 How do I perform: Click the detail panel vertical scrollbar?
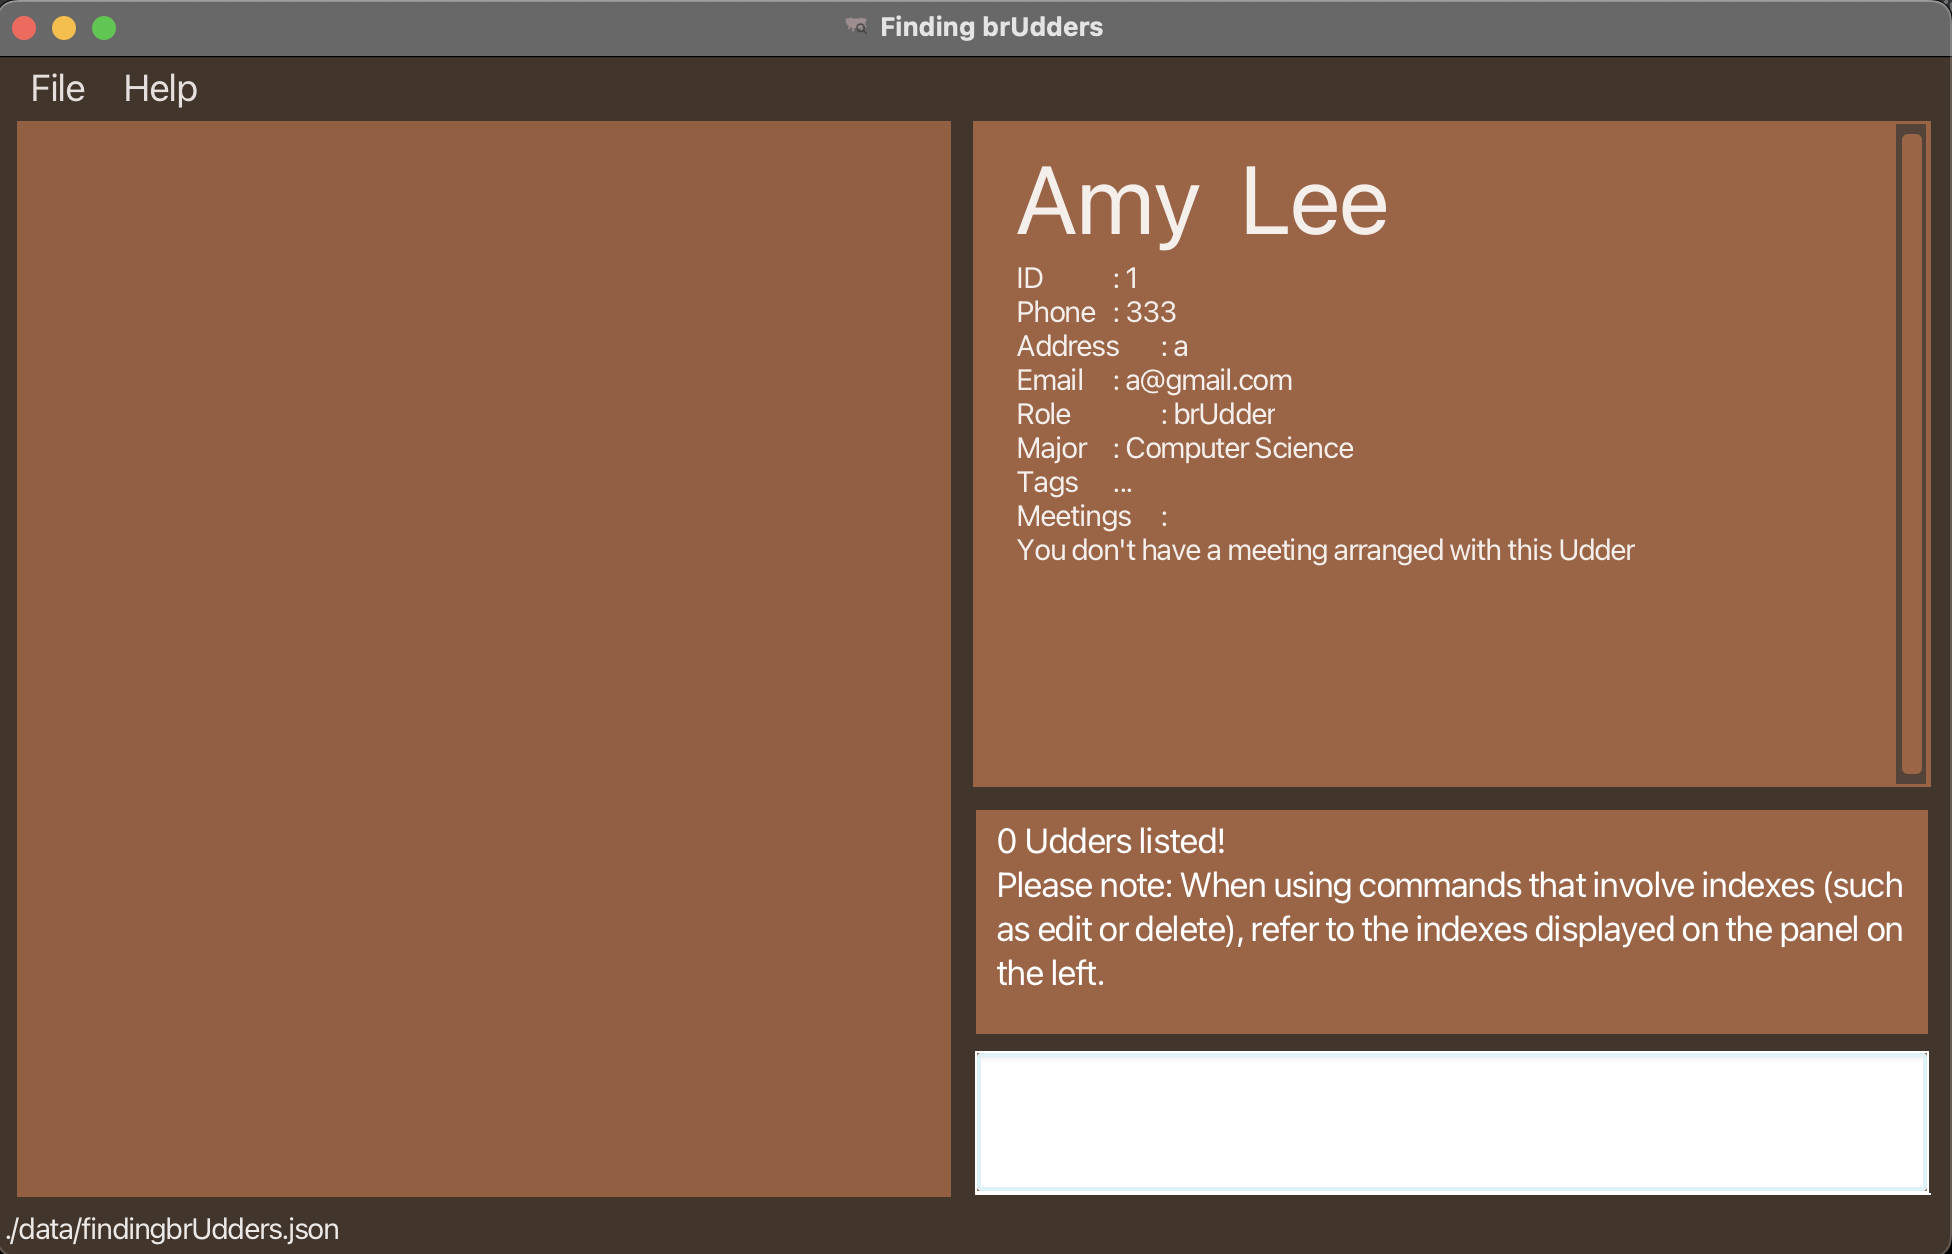click(x=1911, y=453)
